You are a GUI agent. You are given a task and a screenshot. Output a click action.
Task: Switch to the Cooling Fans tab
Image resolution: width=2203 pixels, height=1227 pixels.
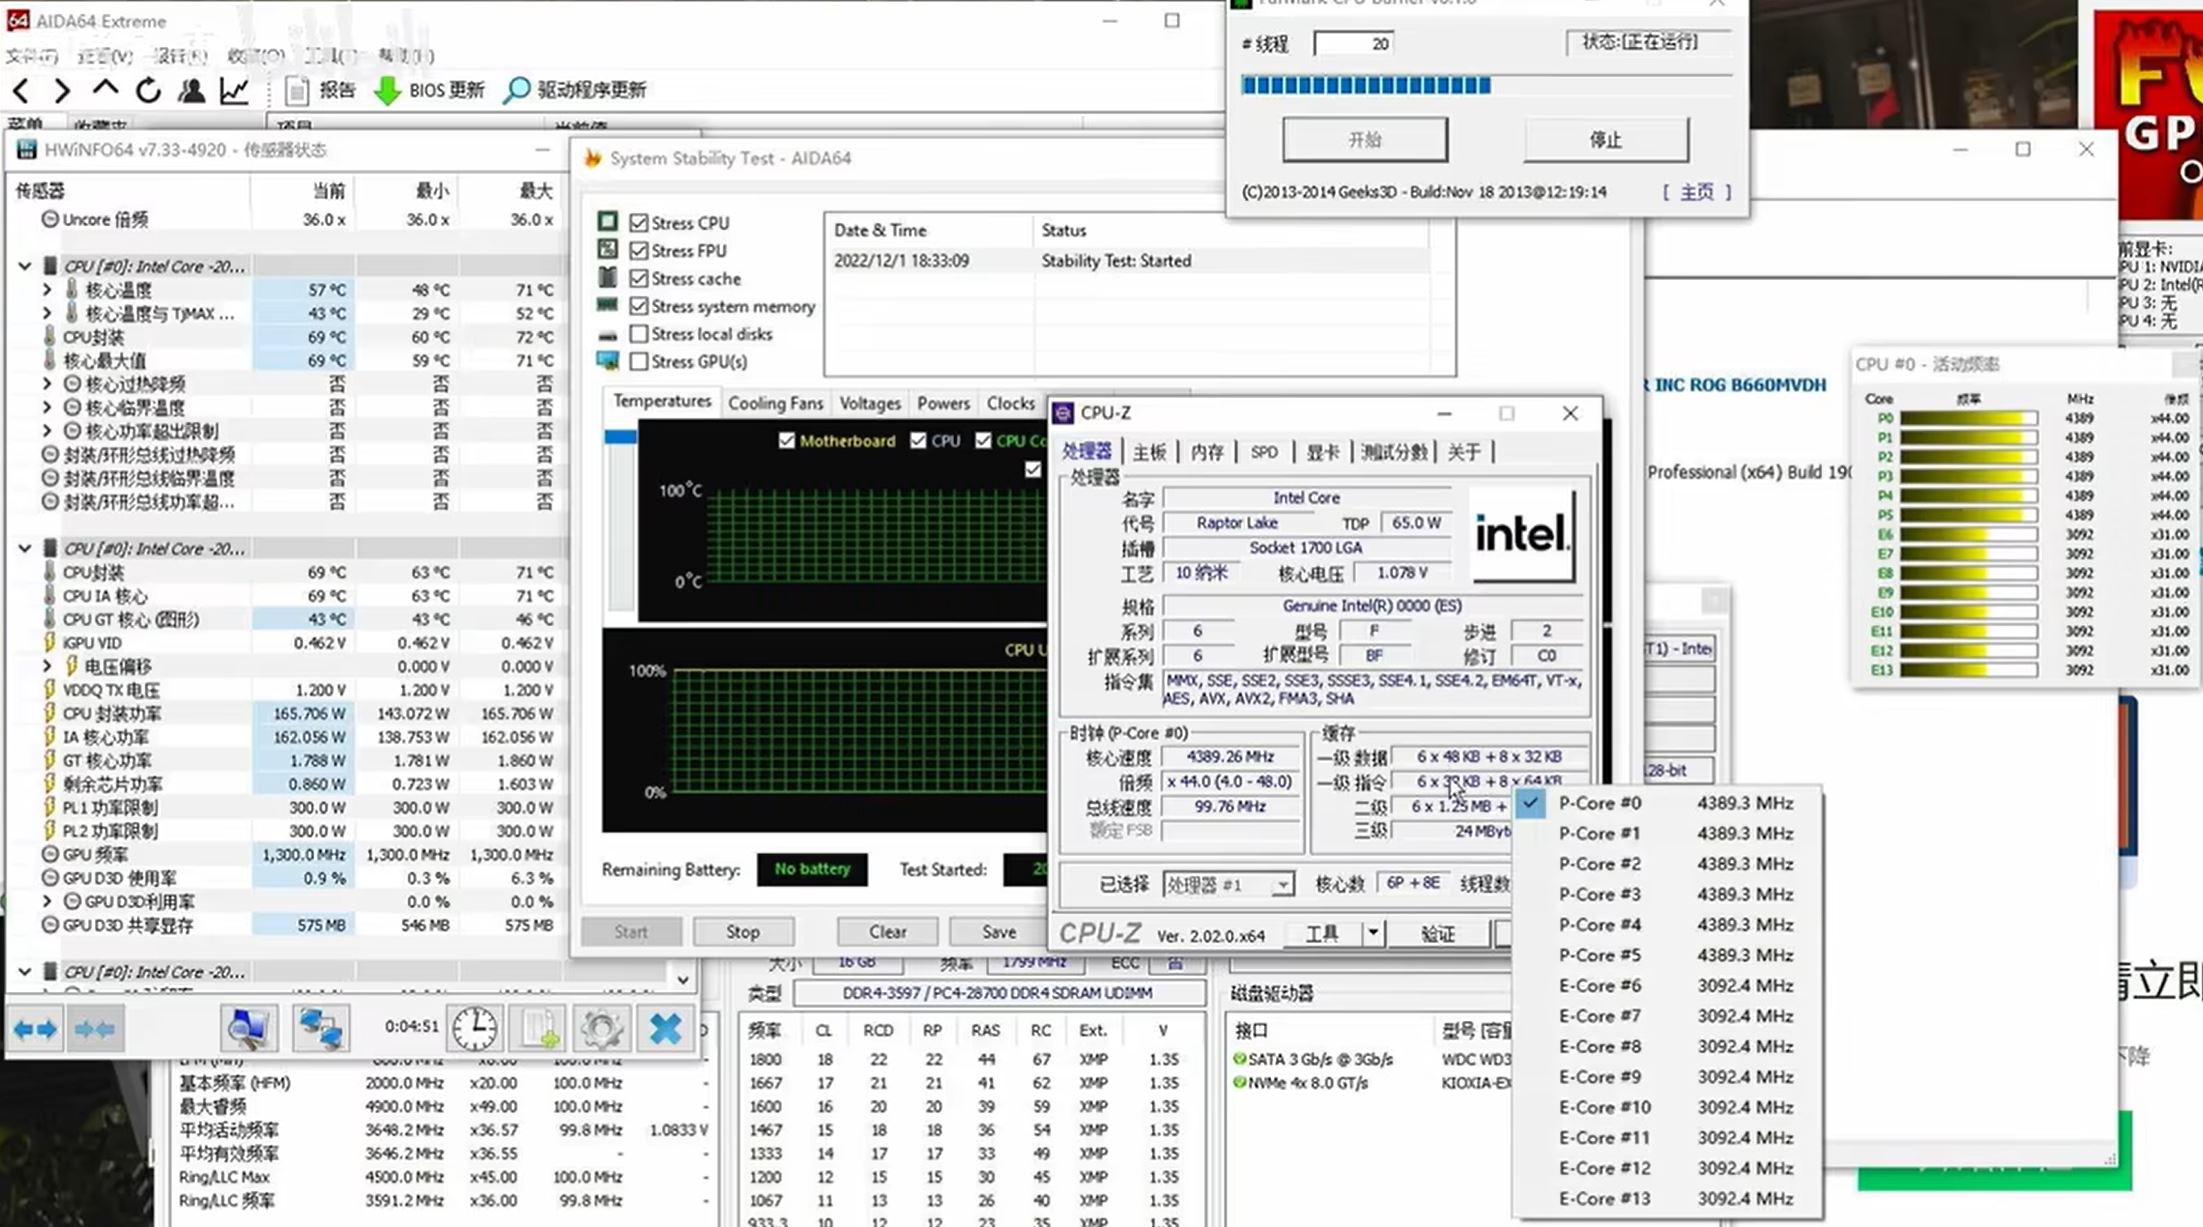pyautogui.click(x=775, y=403)
